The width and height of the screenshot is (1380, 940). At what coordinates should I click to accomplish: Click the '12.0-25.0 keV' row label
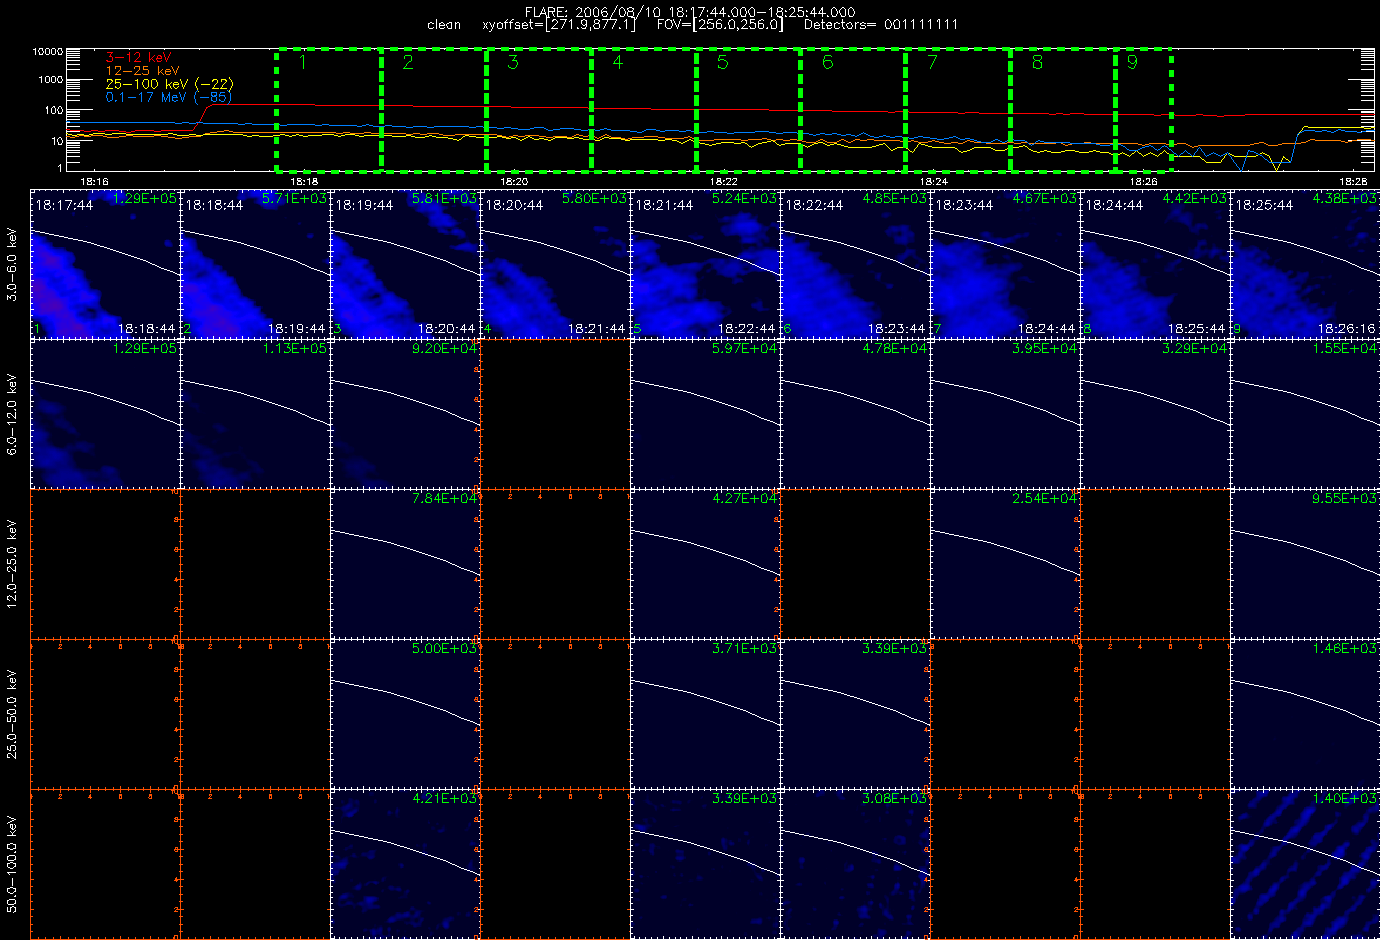12,564
